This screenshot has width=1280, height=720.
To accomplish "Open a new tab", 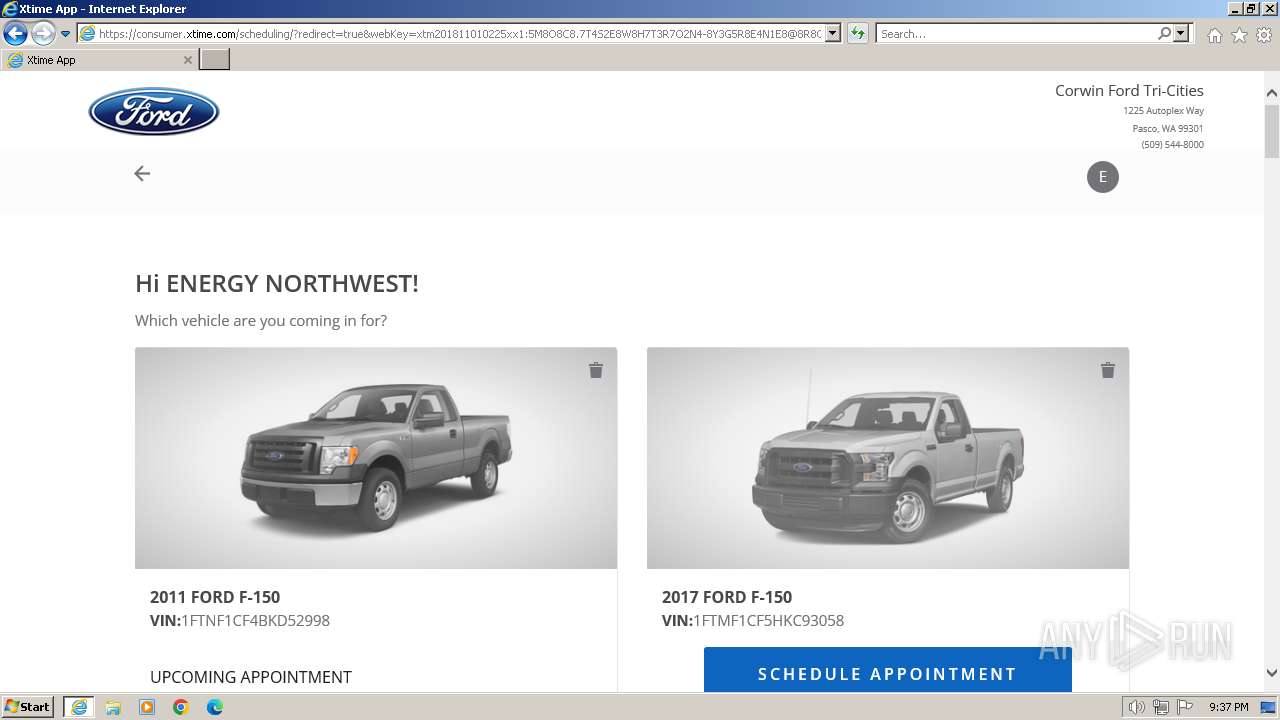I will tap(215, 60).
